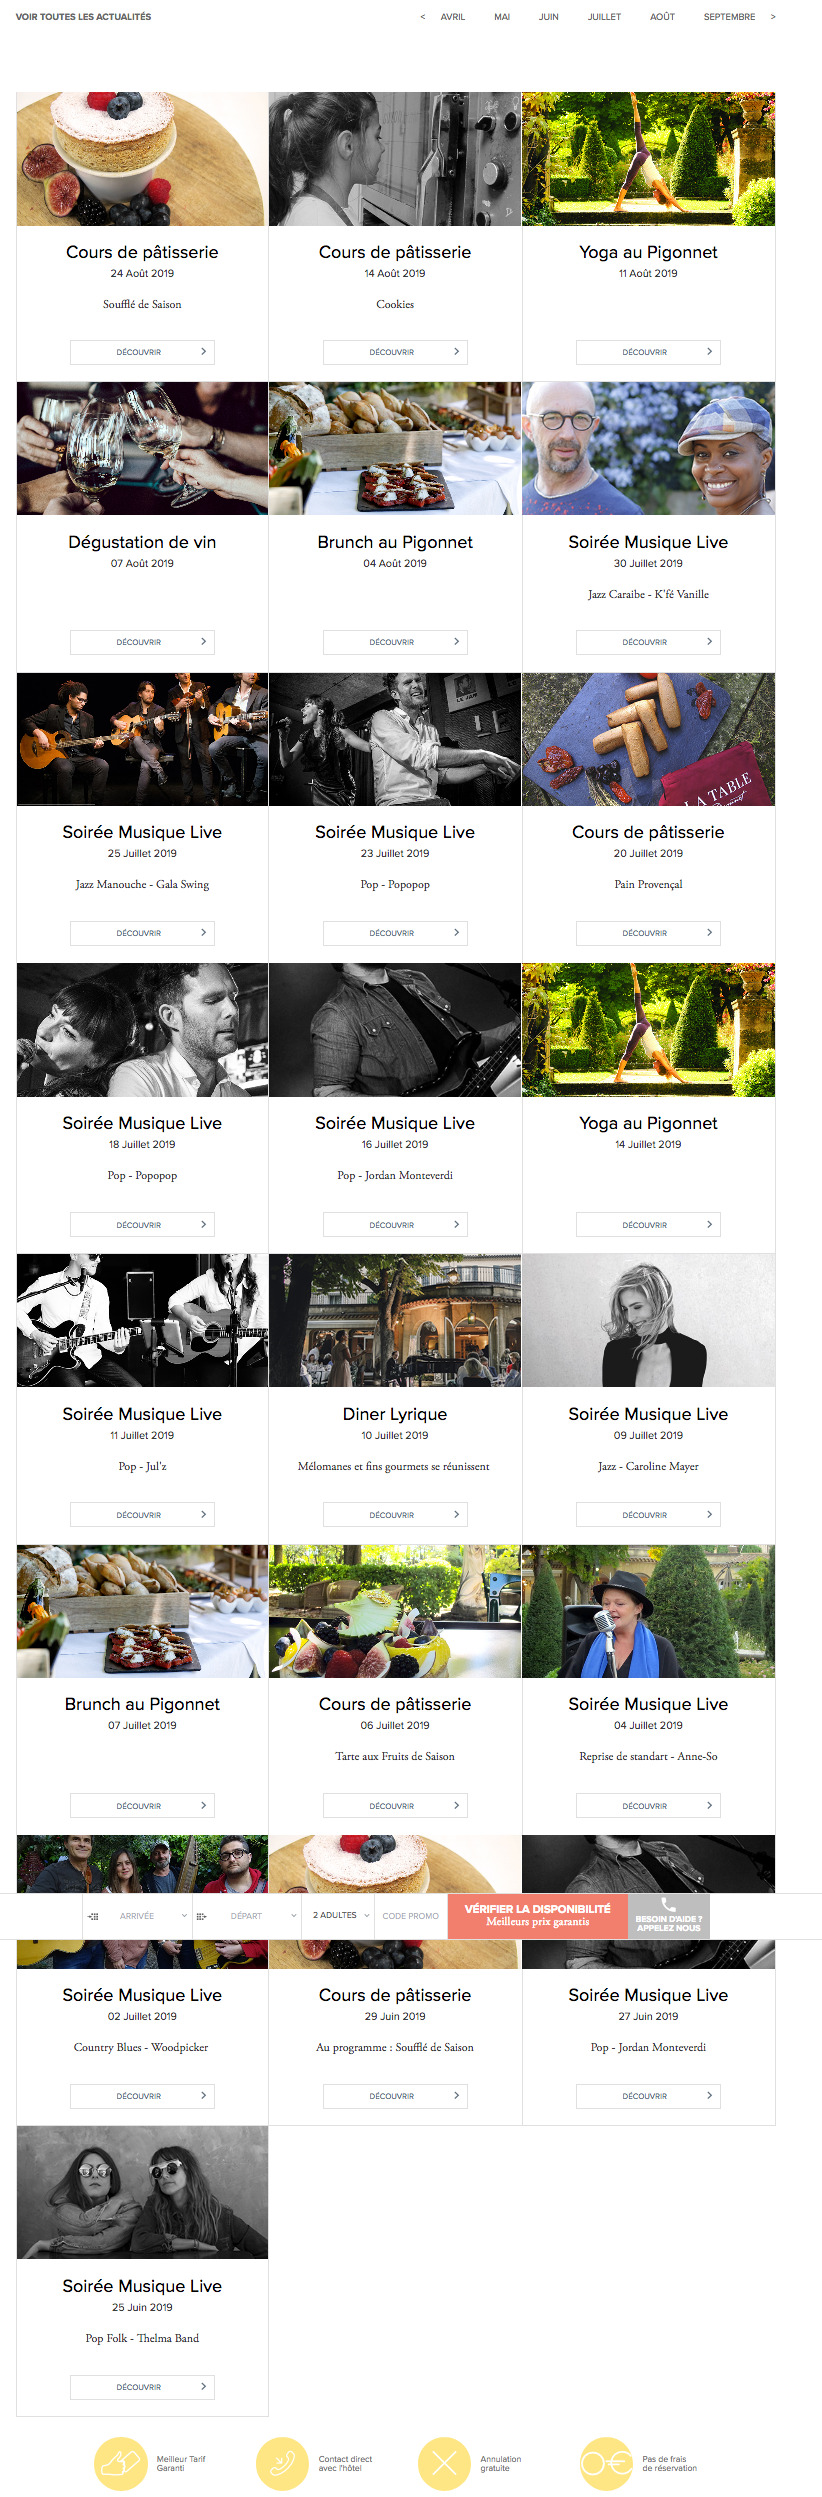Click Découvrir under Dégustation de vin
Screen dimensions: 822x2497
coord(142,642)
